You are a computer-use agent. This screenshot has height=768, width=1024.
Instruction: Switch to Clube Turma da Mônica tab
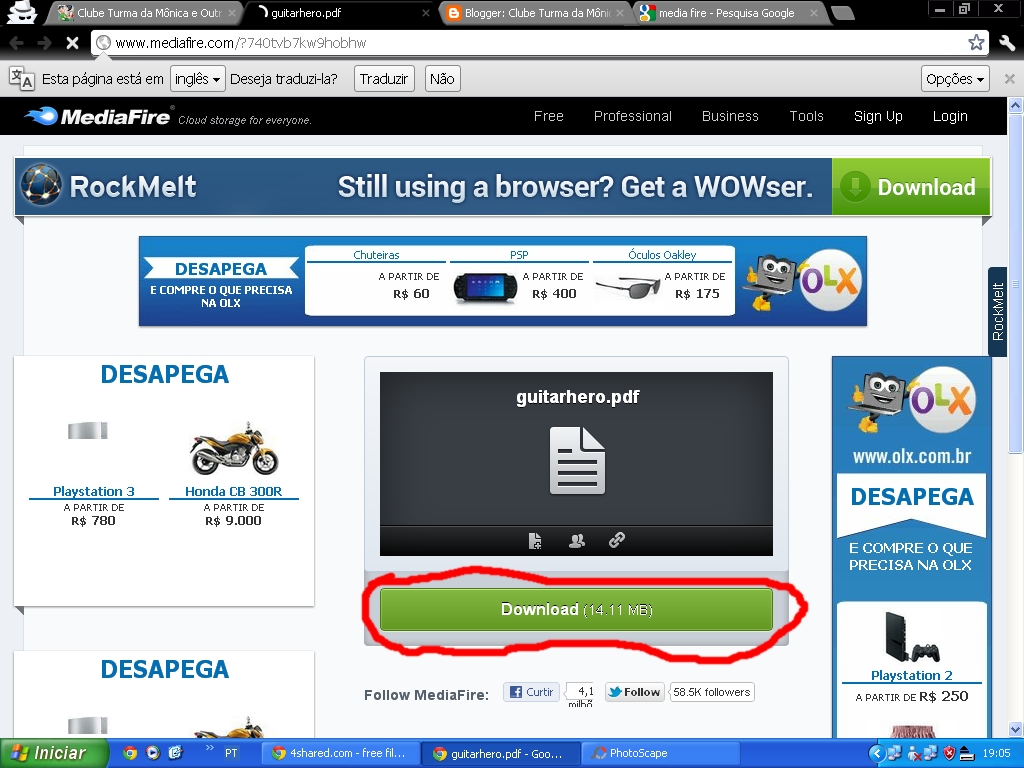[145, 12]
